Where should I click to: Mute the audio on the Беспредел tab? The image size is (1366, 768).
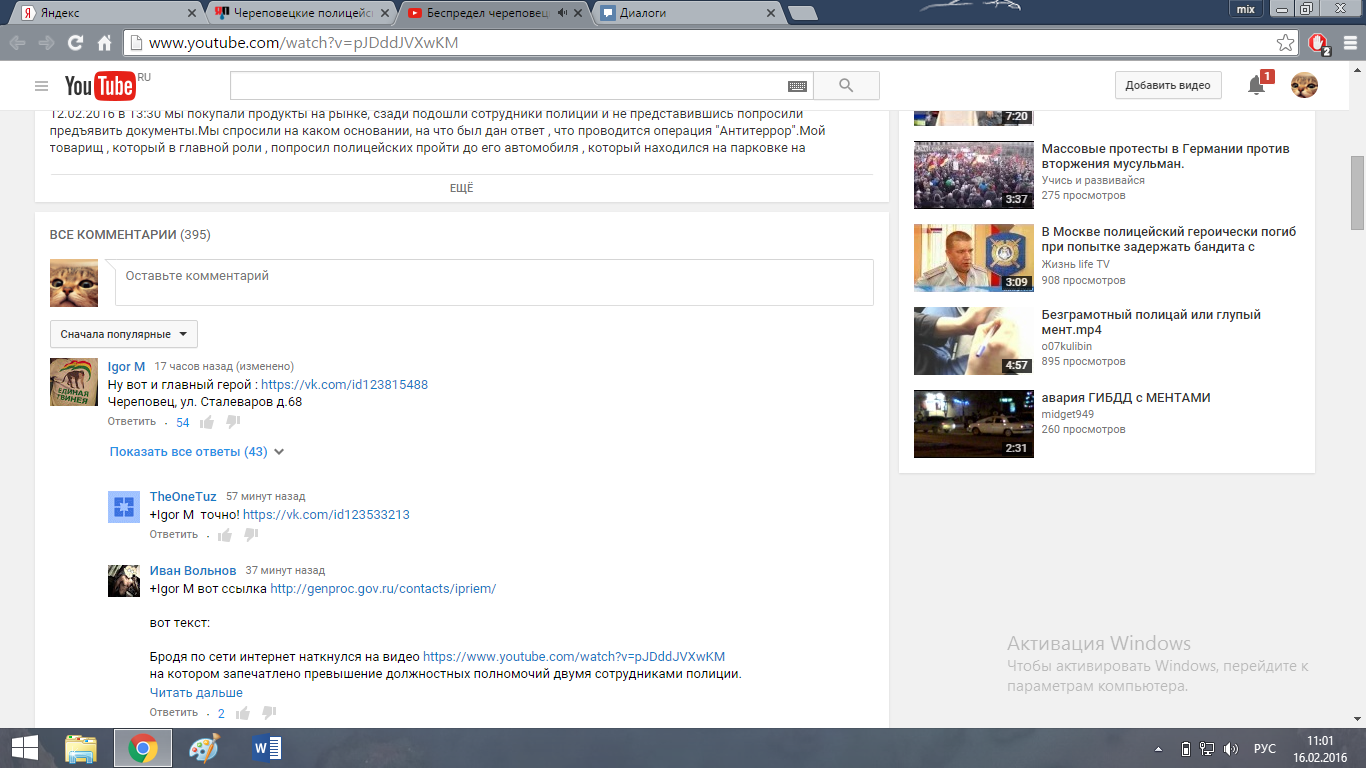[563, 13]
